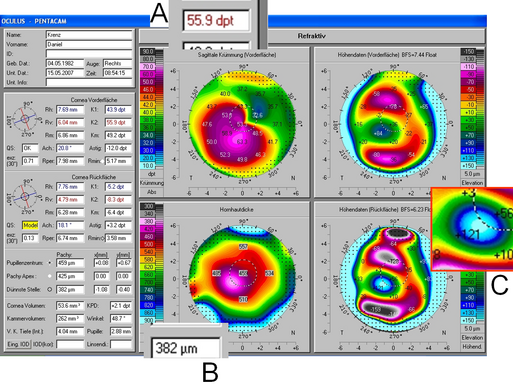Click the Pachy Apex white dot marker

(50, 276)
